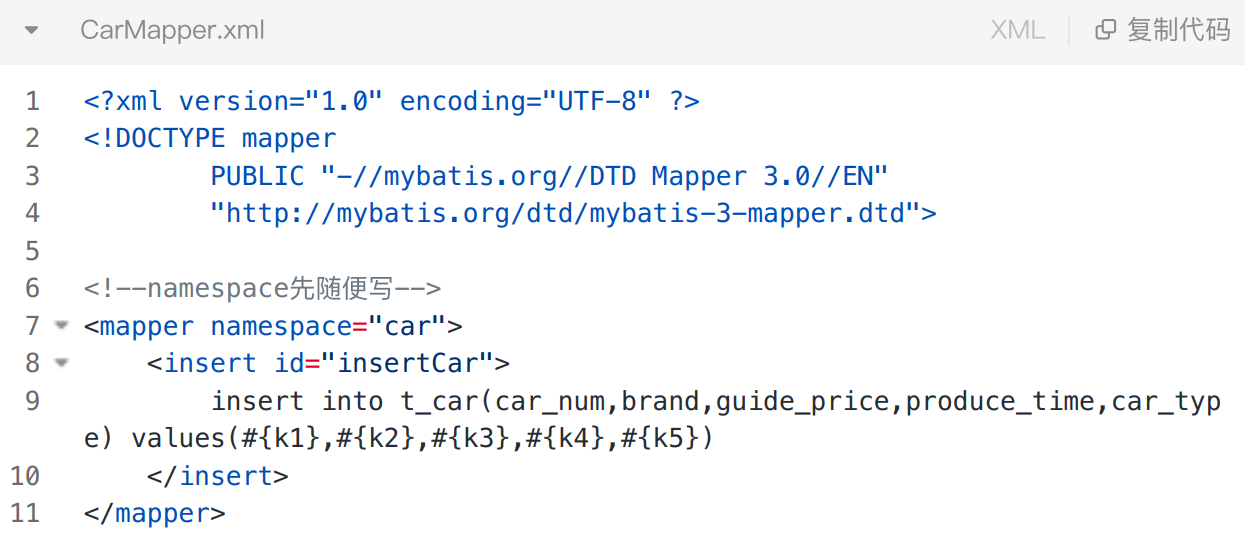Click the namespace="car" attribute
1245x545 pixels.
[x=328, y=326]
